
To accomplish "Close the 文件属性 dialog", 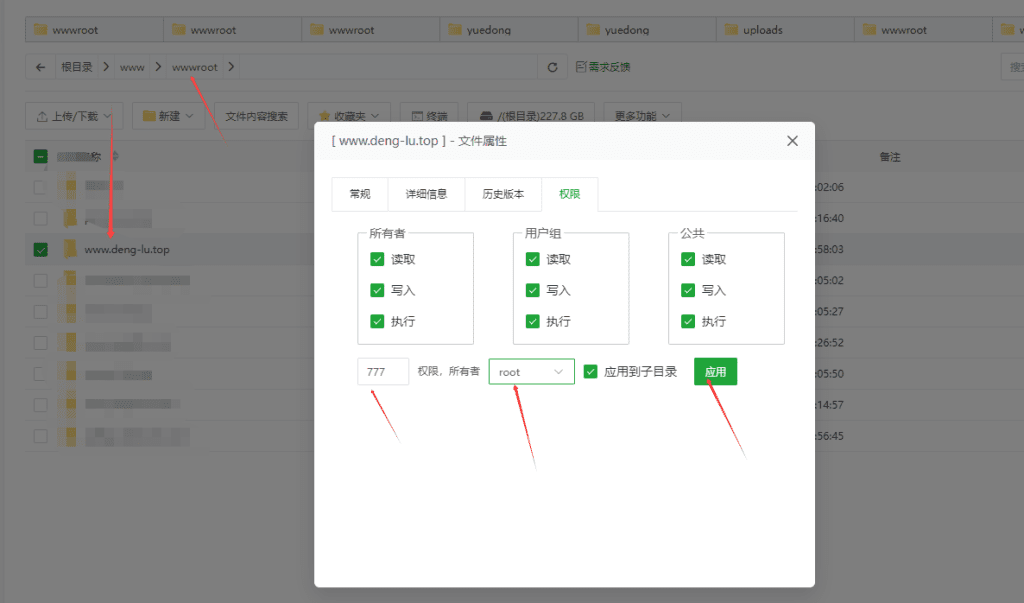I will pos(792,141).
